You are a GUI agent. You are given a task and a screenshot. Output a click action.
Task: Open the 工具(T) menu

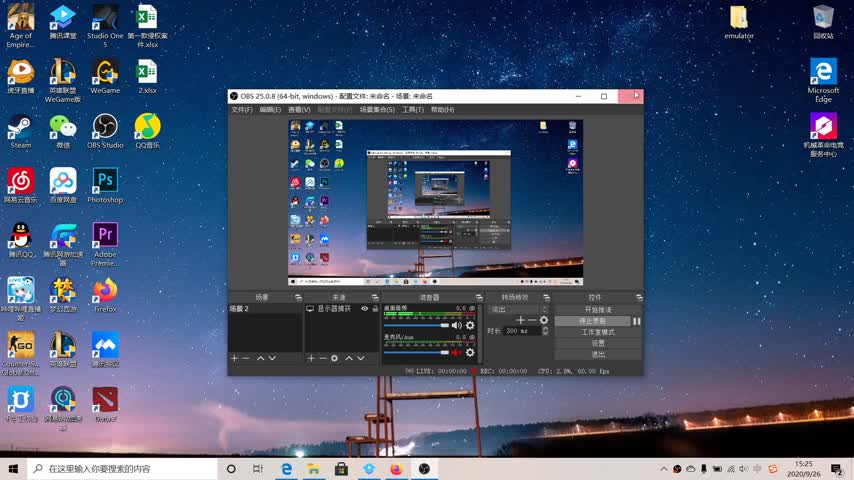click(412, 110)
